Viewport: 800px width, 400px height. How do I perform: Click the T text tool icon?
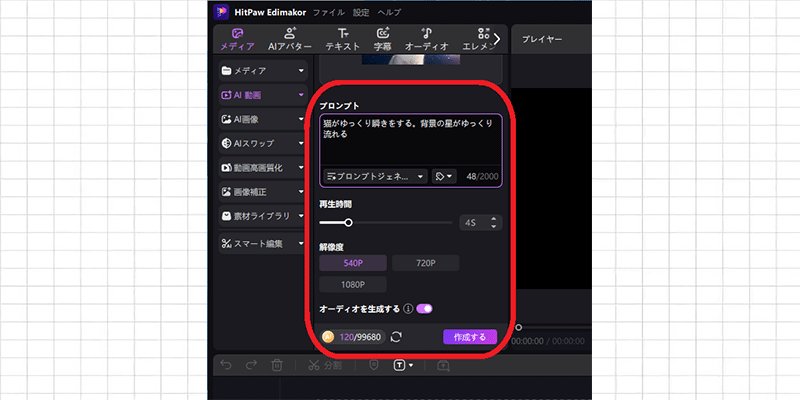(399, 365)
